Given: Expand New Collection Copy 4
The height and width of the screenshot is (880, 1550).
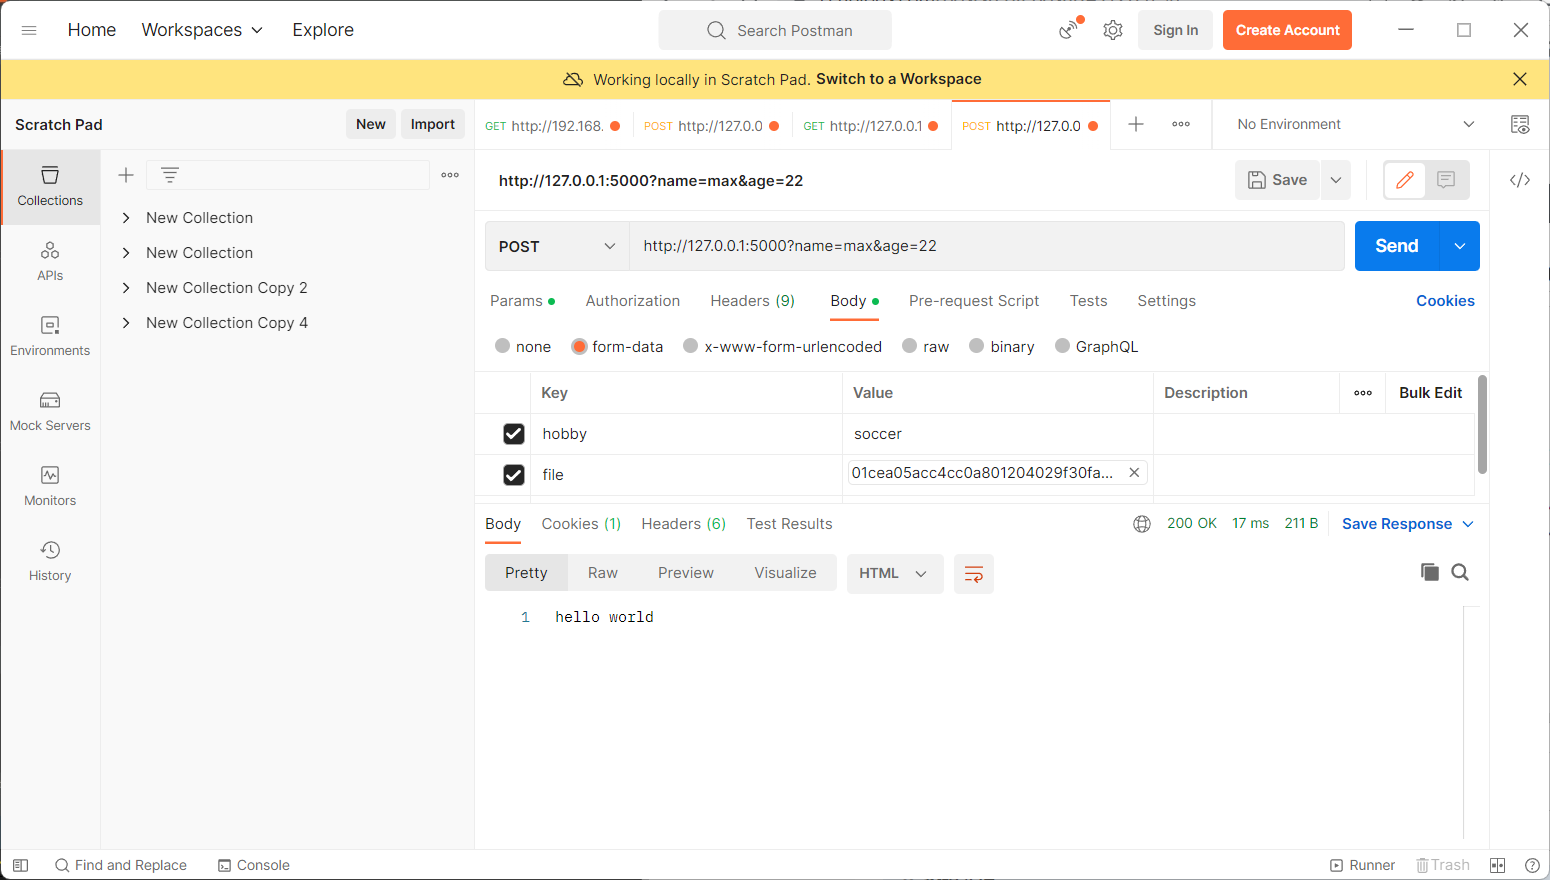Looking at the screenshot, I should pos(126,323).
